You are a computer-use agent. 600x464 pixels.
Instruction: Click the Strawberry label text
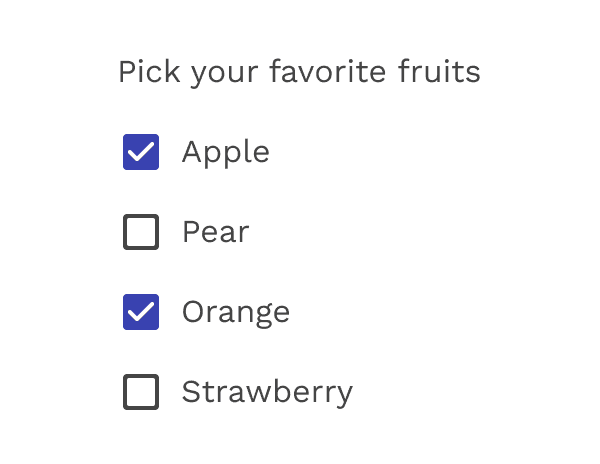click(x=267, y=392)
